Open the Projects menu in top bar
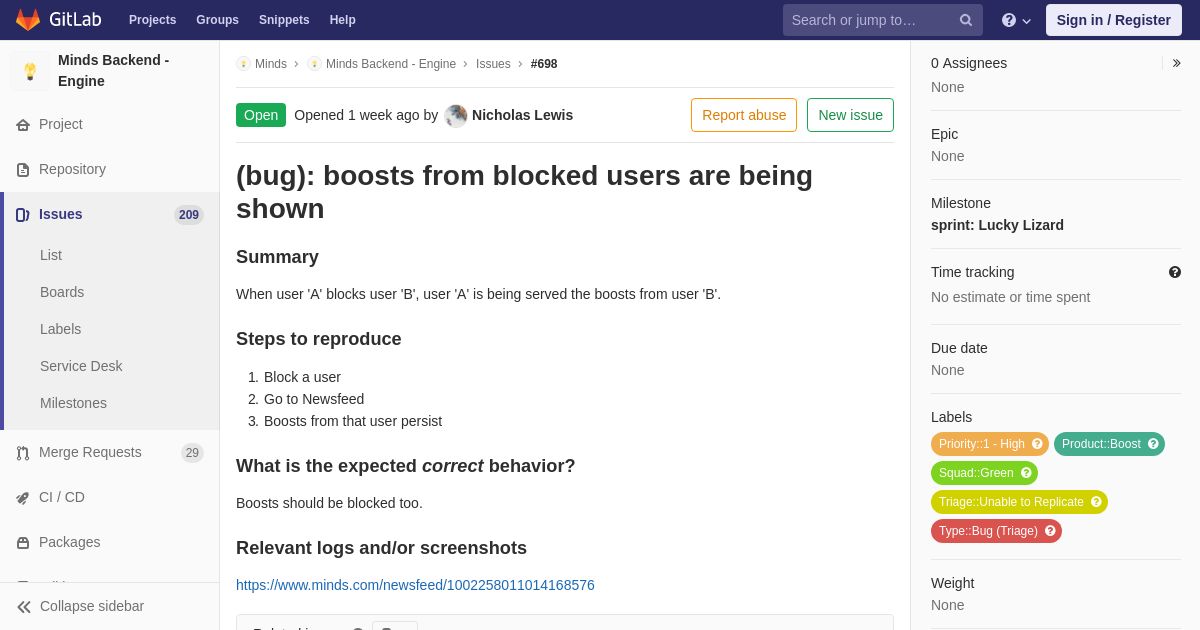This screenshot has width=1200, height=630. [x=152, y=20]
